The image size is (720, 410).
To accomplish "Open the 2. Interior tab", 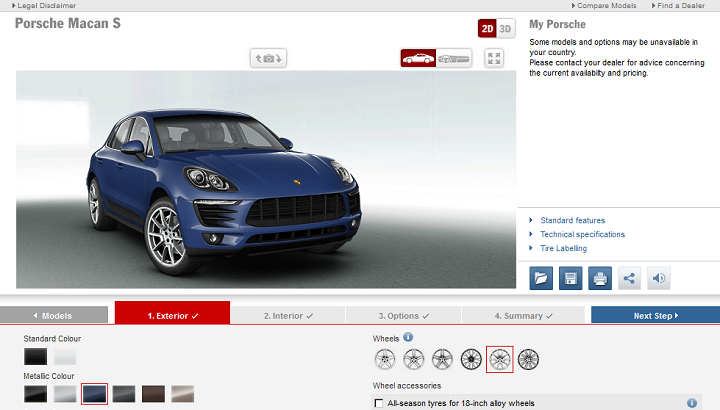I will point(288,315).
